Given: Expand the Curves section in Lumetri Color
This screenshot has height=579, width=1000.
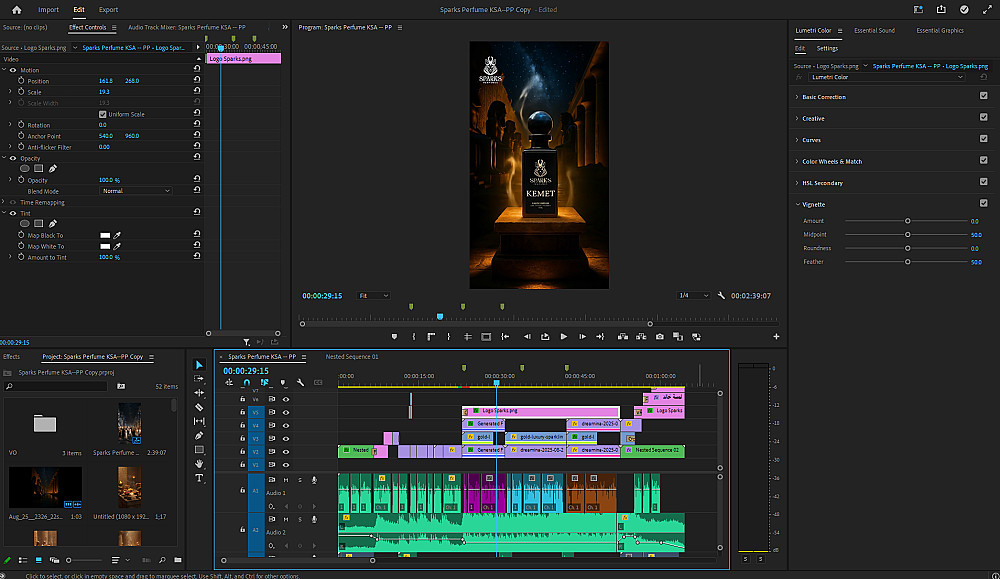Looking at the screenshot, I should pos(811,140).
